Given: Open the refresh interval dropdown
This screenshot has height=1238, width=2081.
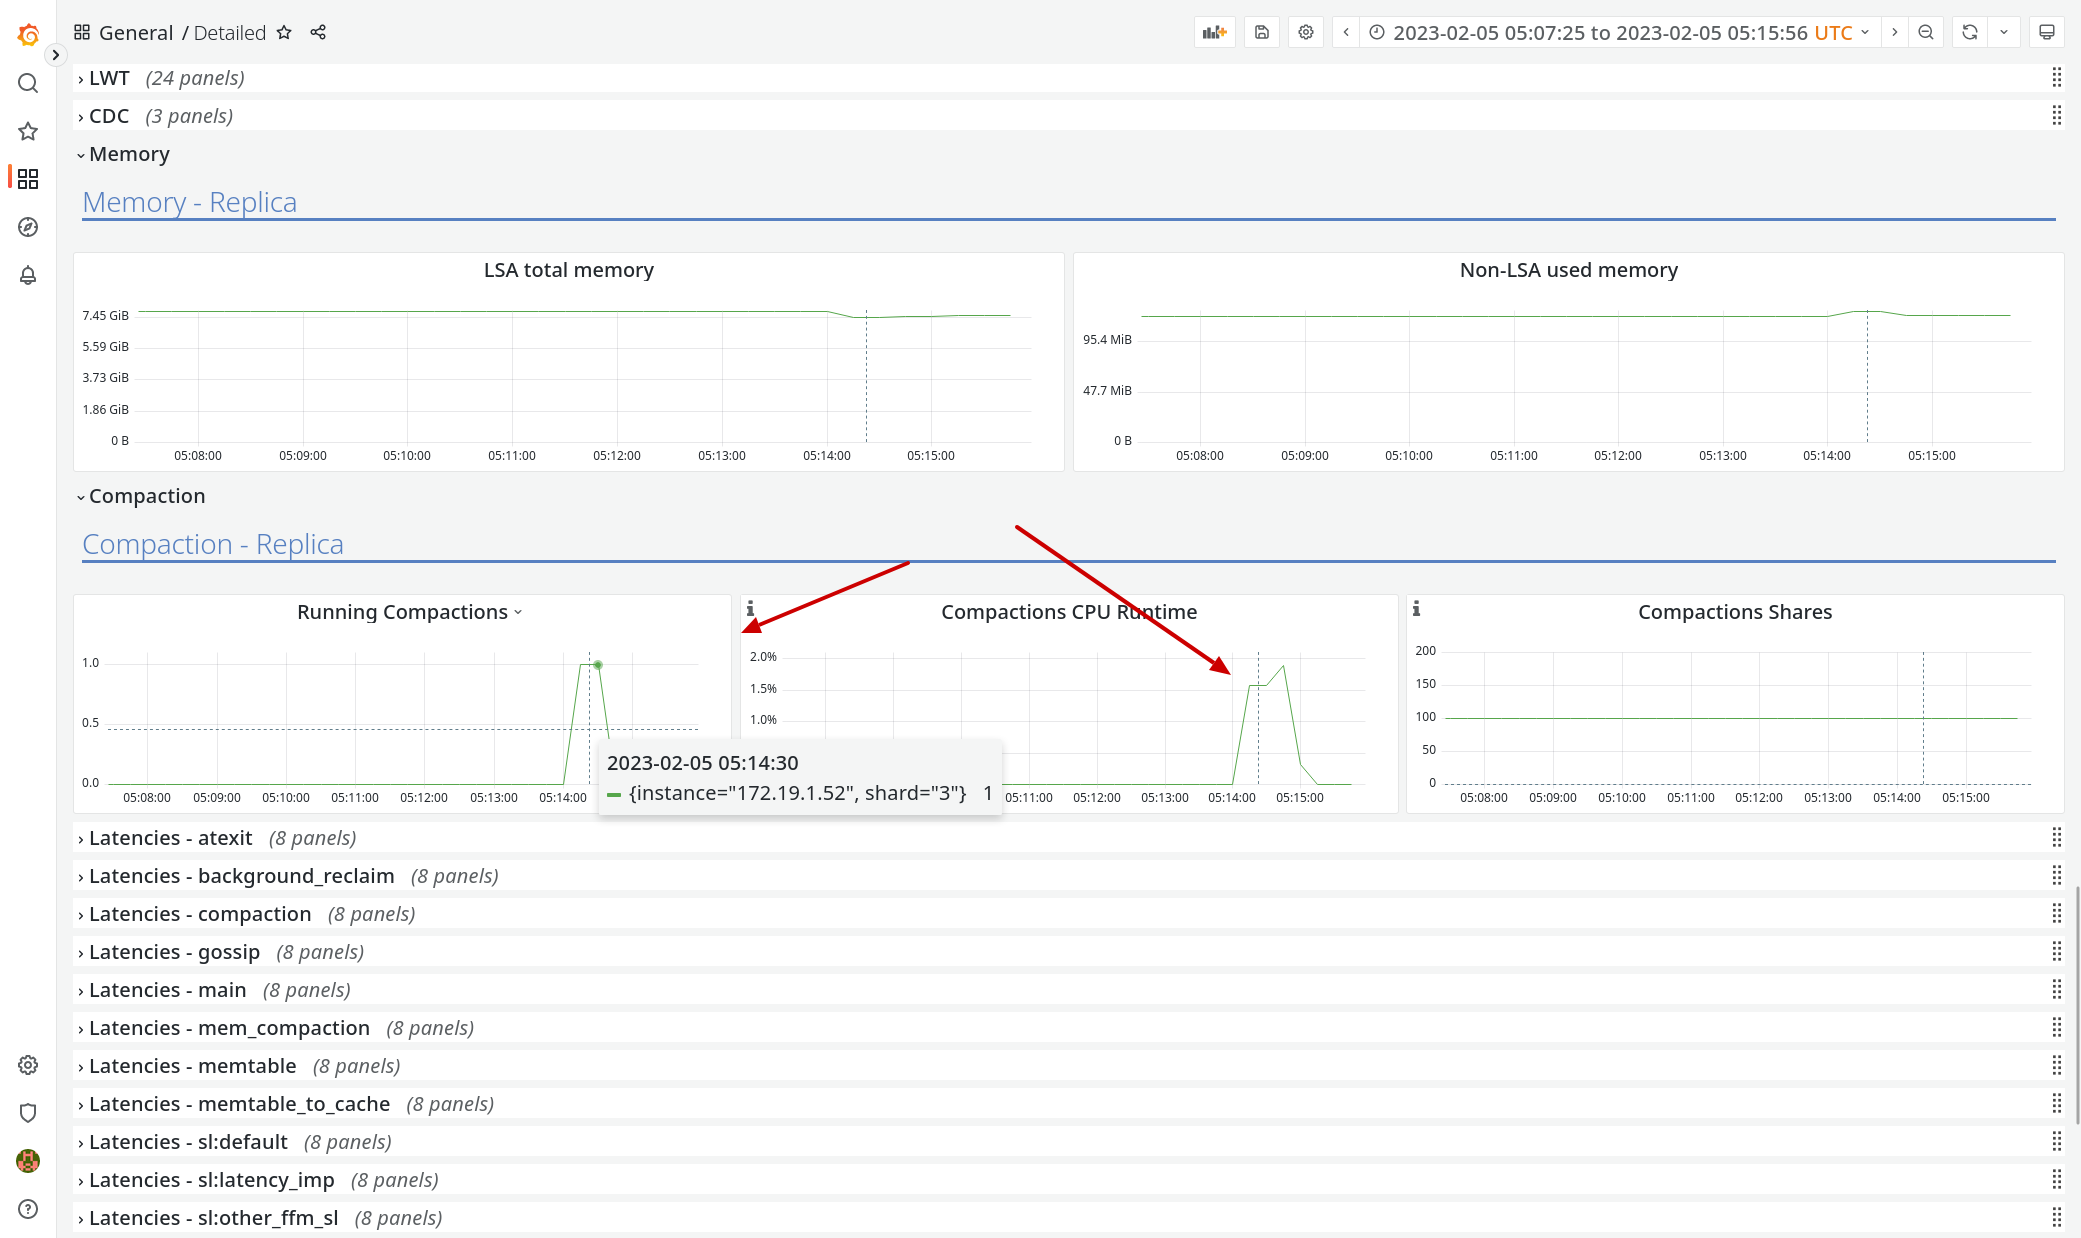Looking at the screenshot, I should pyautogui.click(x=2004, y=32).
